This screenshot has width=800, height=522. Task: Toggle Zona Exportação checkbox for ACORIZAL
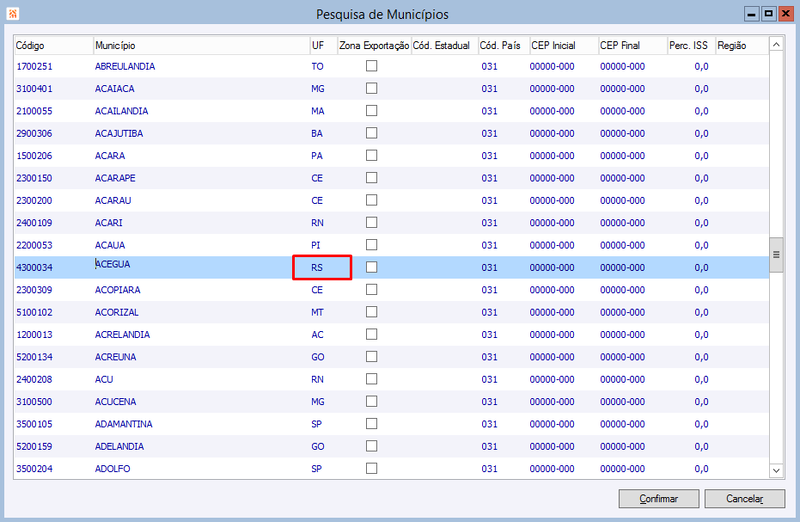(371, 312)
